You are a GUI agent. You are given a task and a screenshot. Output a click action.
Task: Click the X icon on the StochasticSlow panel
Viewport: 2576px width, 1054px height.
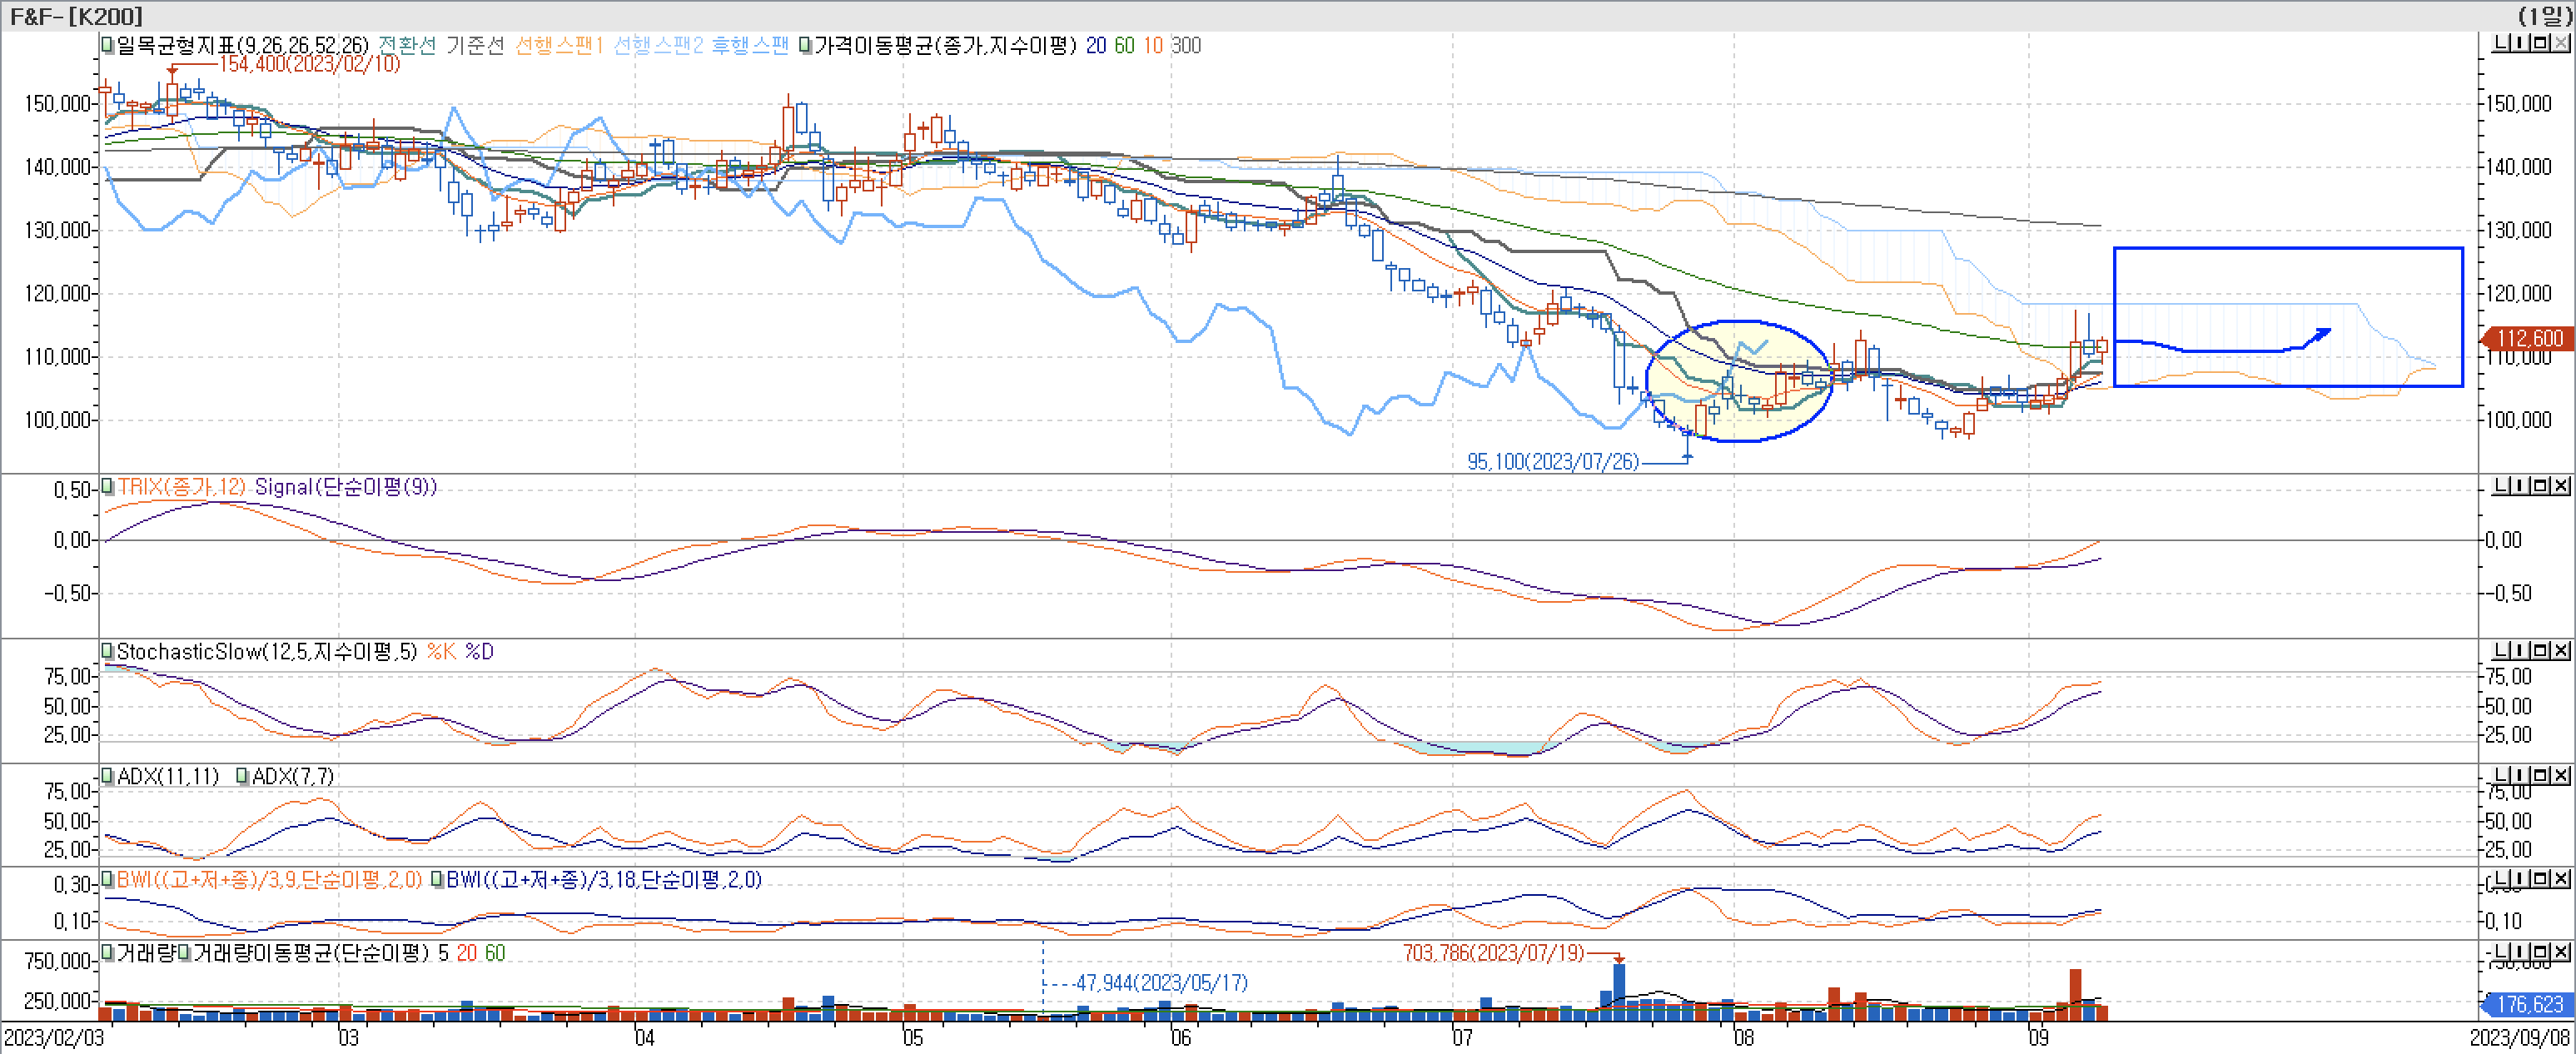pyautogui.click(x=2562, y=651)
